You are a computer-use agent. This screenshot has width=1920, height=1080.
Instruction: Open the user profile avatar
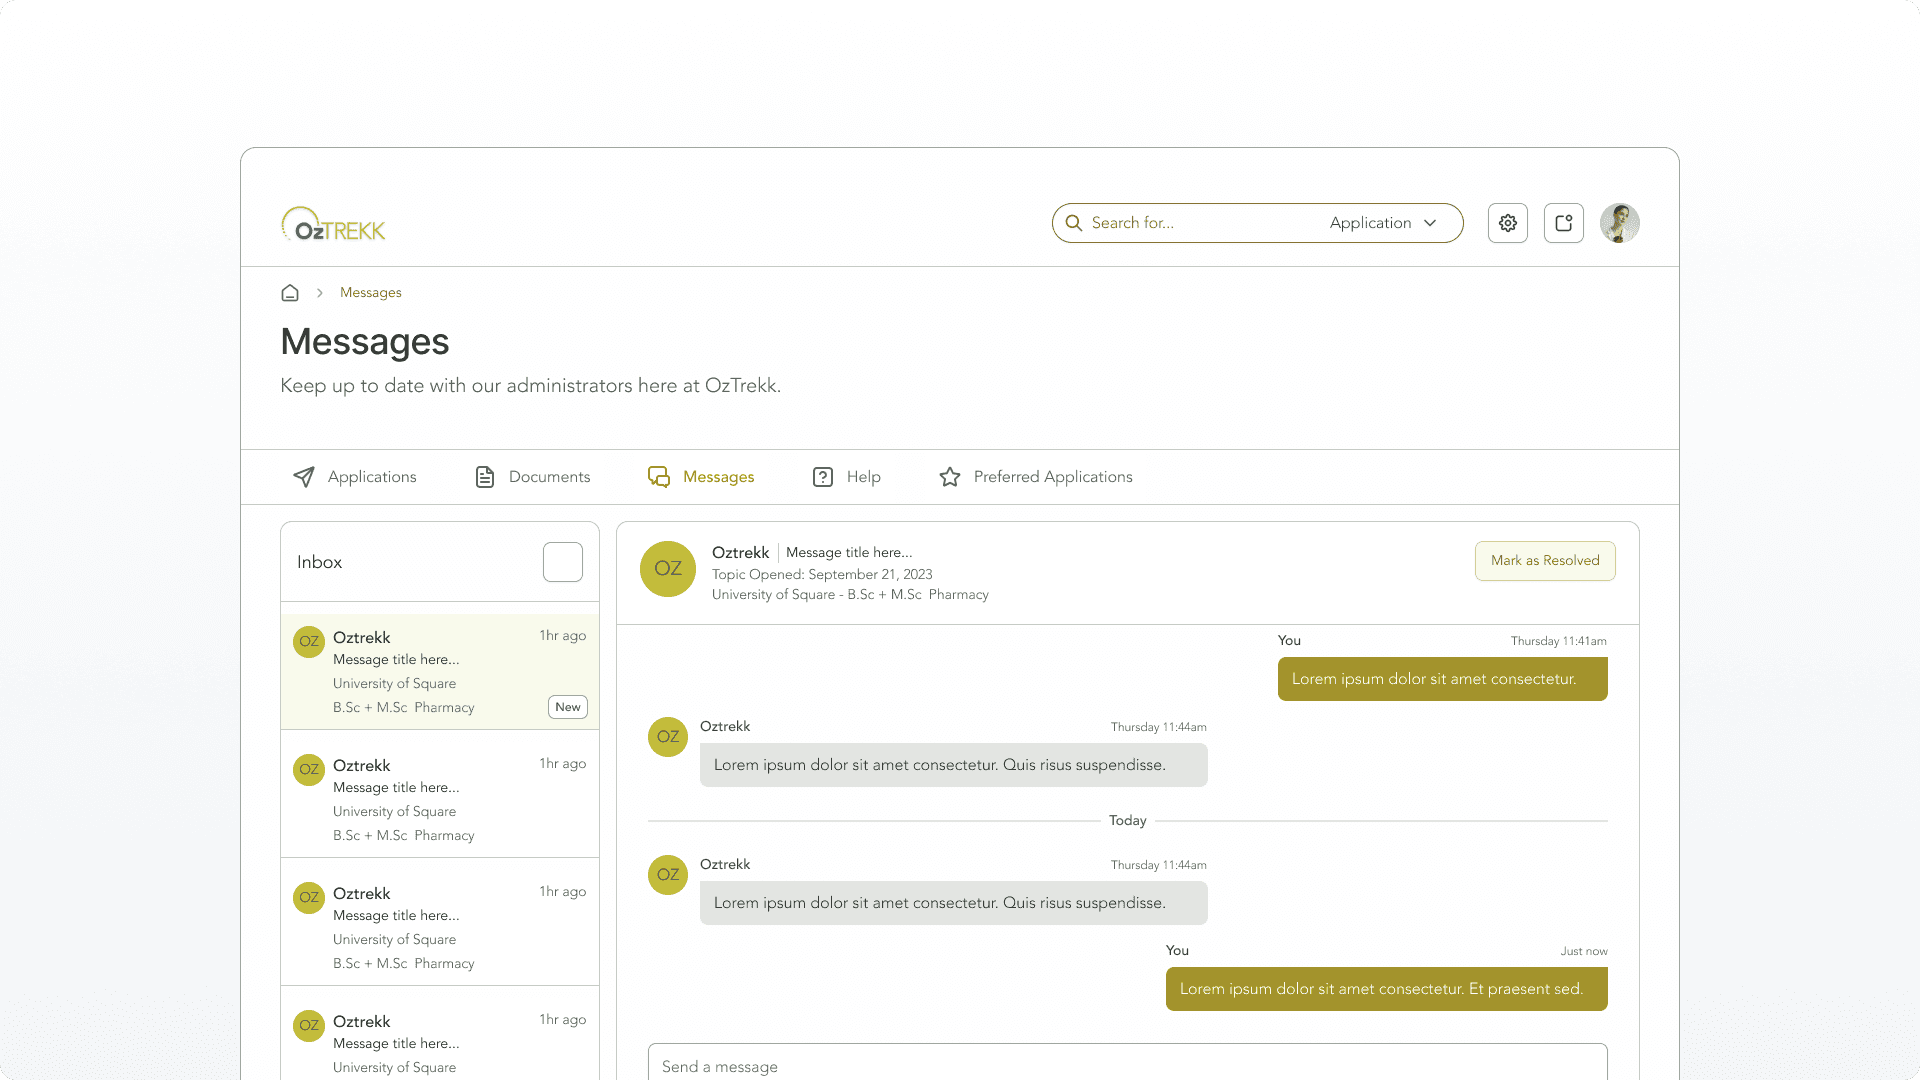[x=1619, y=223]
